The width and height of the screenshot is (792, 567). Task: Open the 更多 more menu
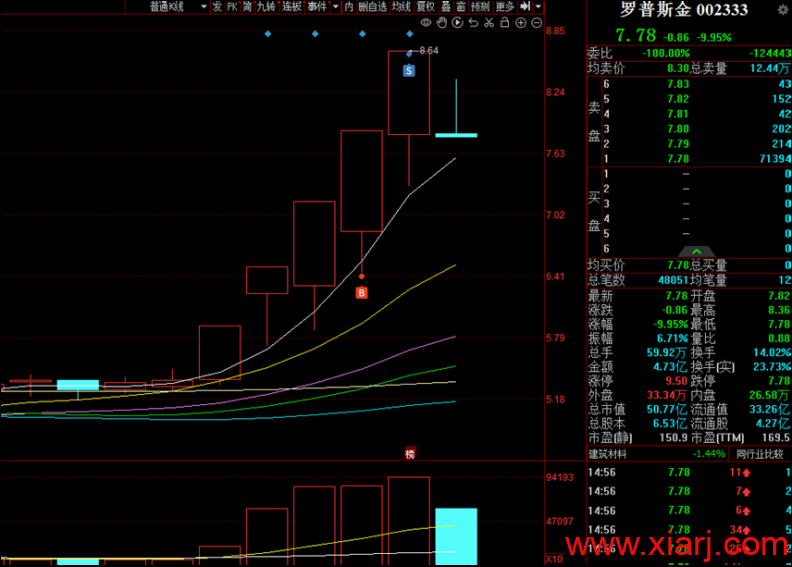[505, 7]
